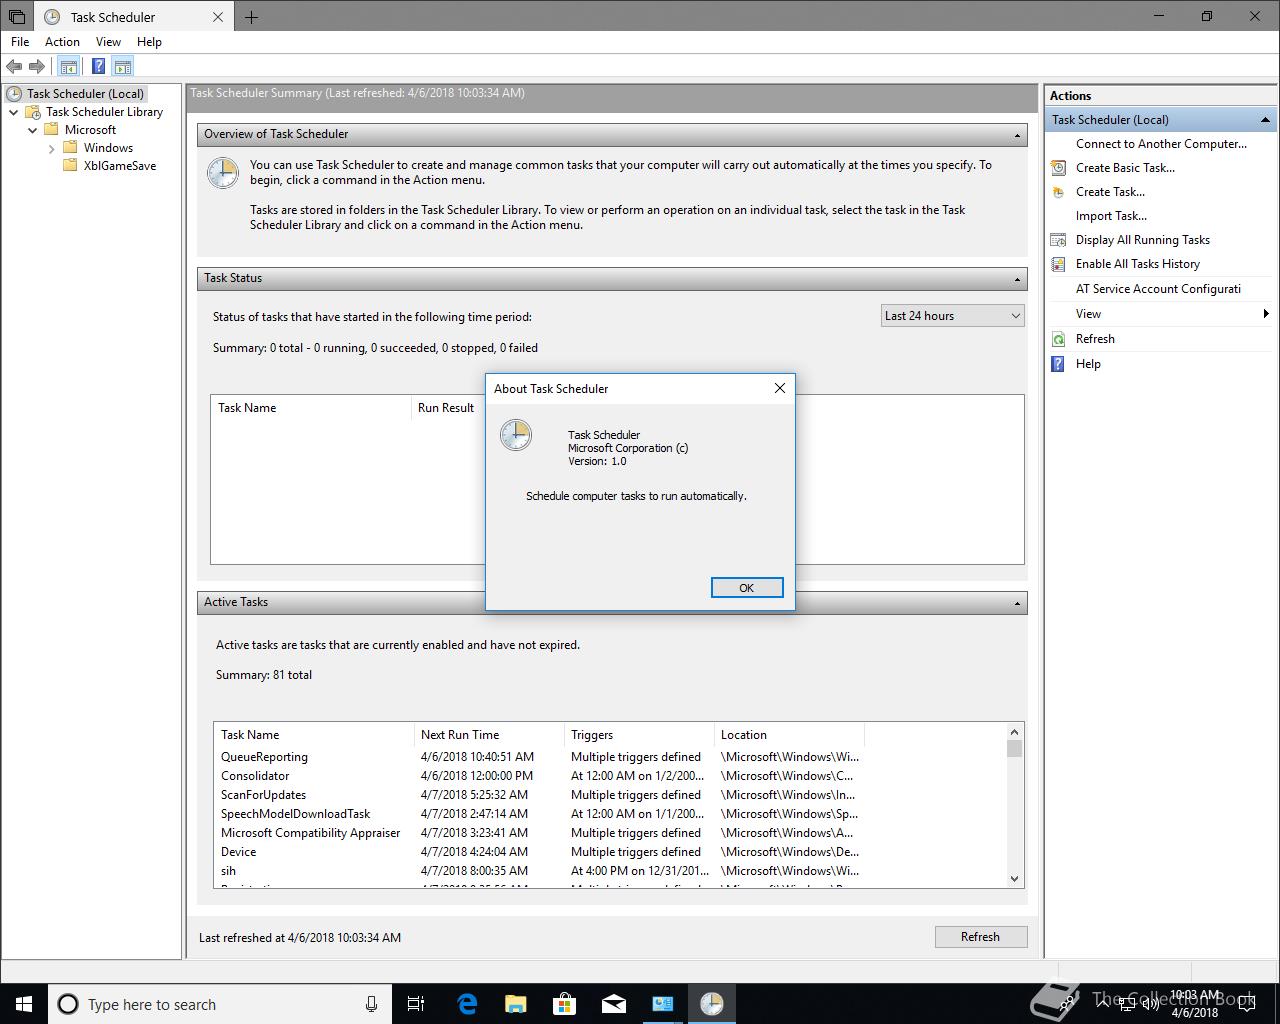
Task: Toggle Show/Hide Action Pane toolbar icon
Action: 122,67
